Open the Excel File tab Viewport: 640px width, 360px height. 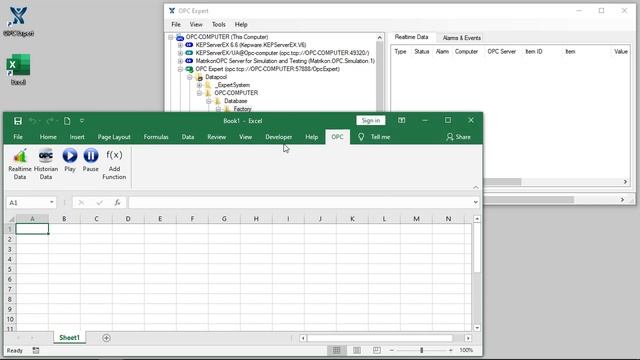click(x=18, y=137)
